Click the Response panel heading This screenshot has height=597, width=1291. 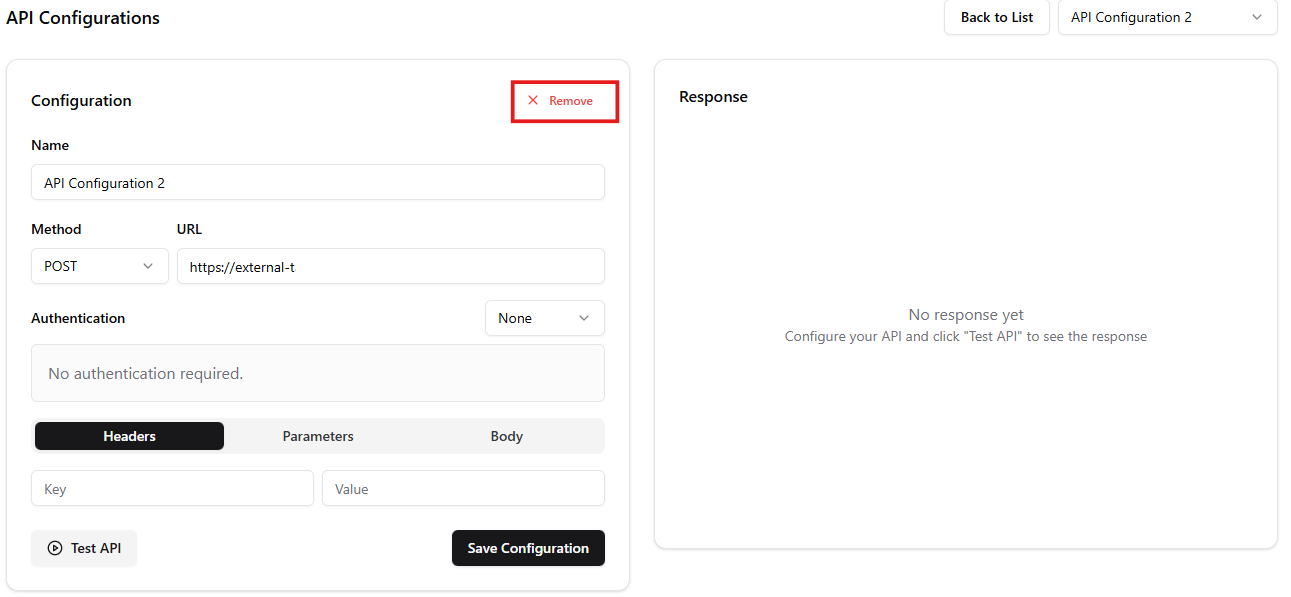[713, 96]
